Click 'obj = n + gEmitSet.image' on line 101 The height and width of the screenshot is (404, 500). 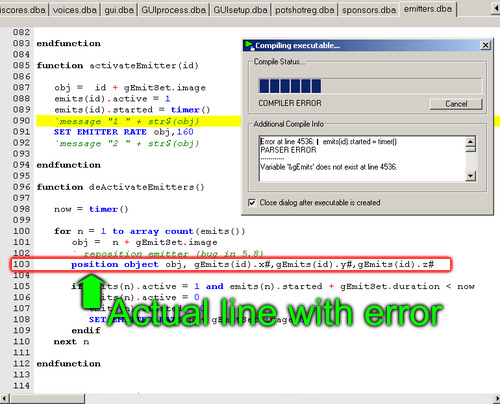pyautogui.click(x=144, y=242)
